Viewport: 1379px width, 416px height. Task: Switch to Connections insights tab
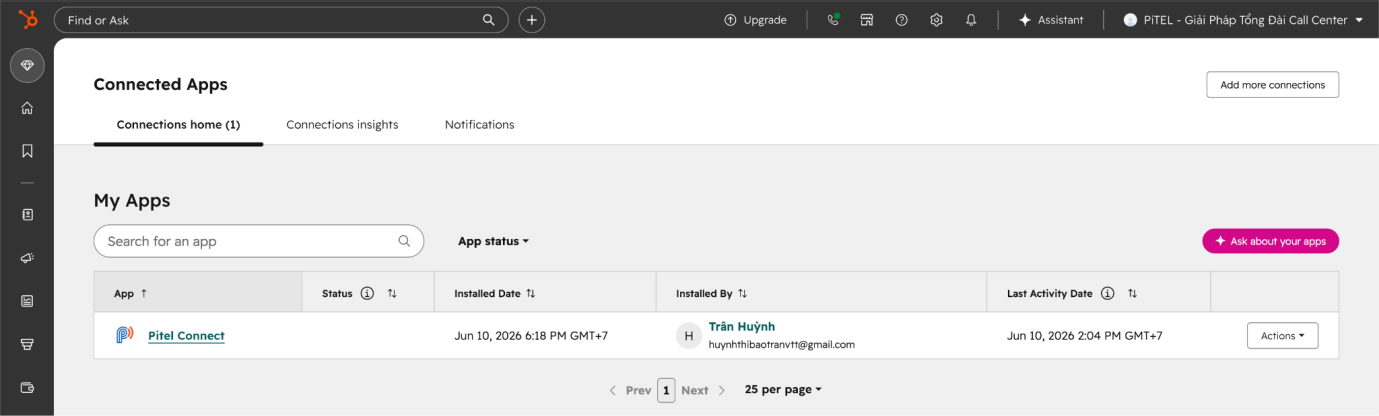point(342,125)
